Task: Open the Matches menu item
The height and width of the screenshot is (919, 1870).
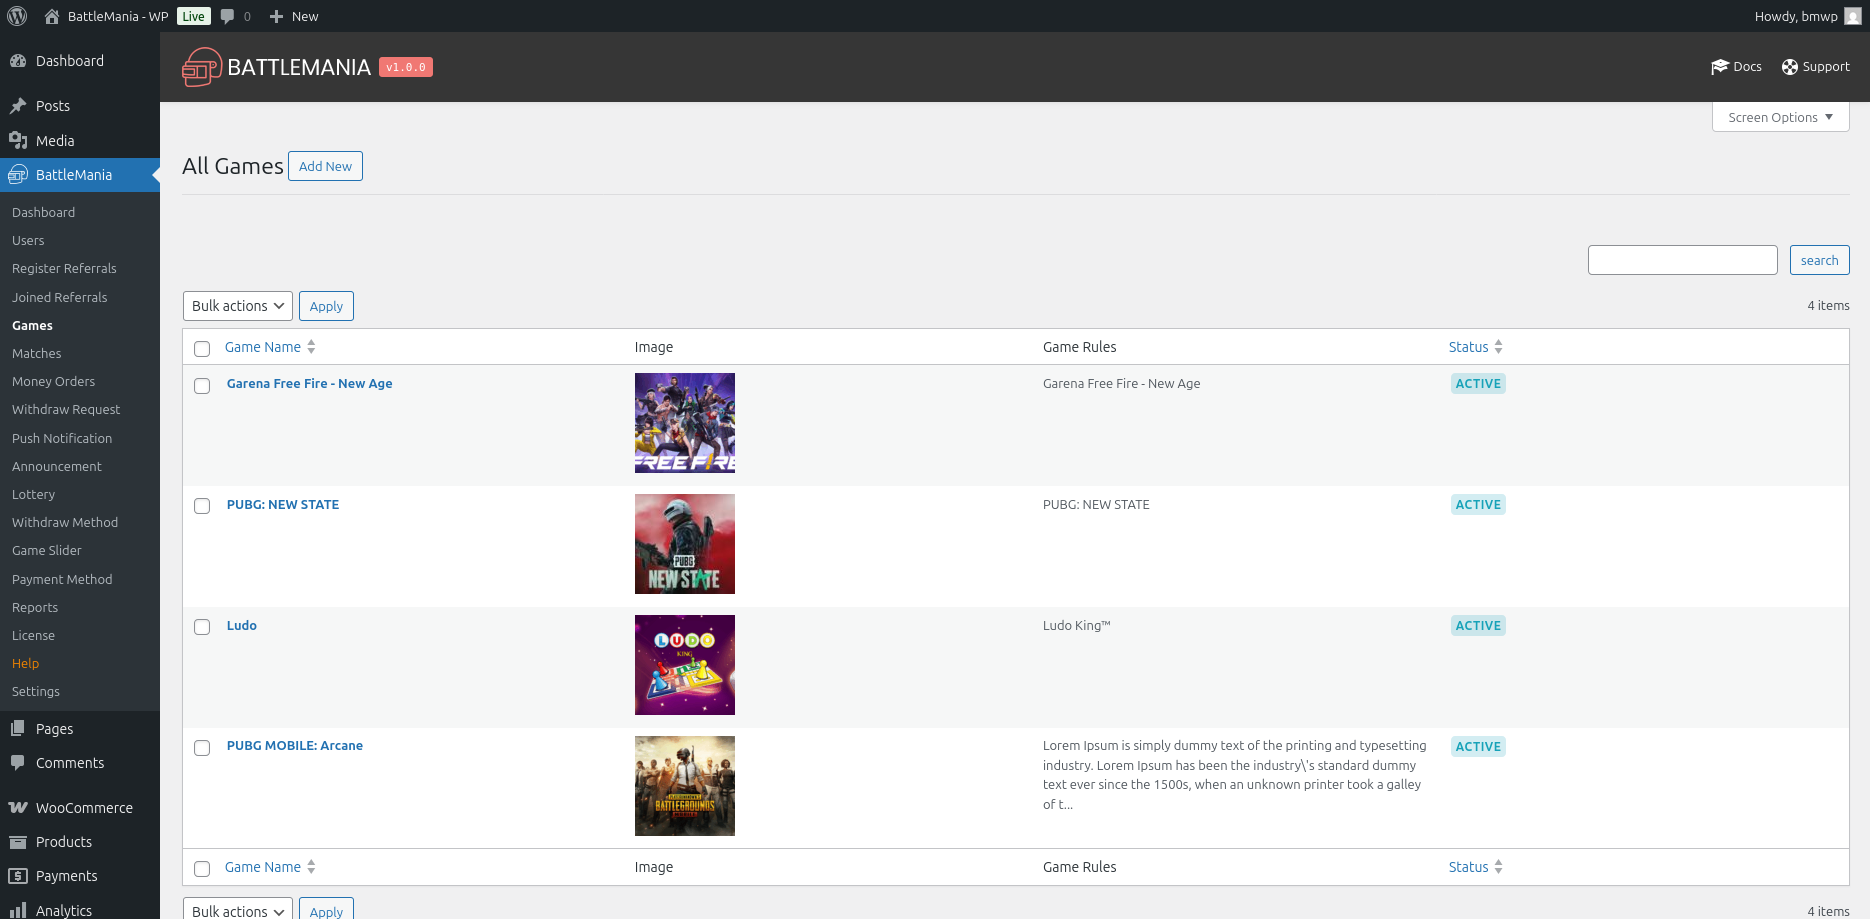Action: click(36, 353)
